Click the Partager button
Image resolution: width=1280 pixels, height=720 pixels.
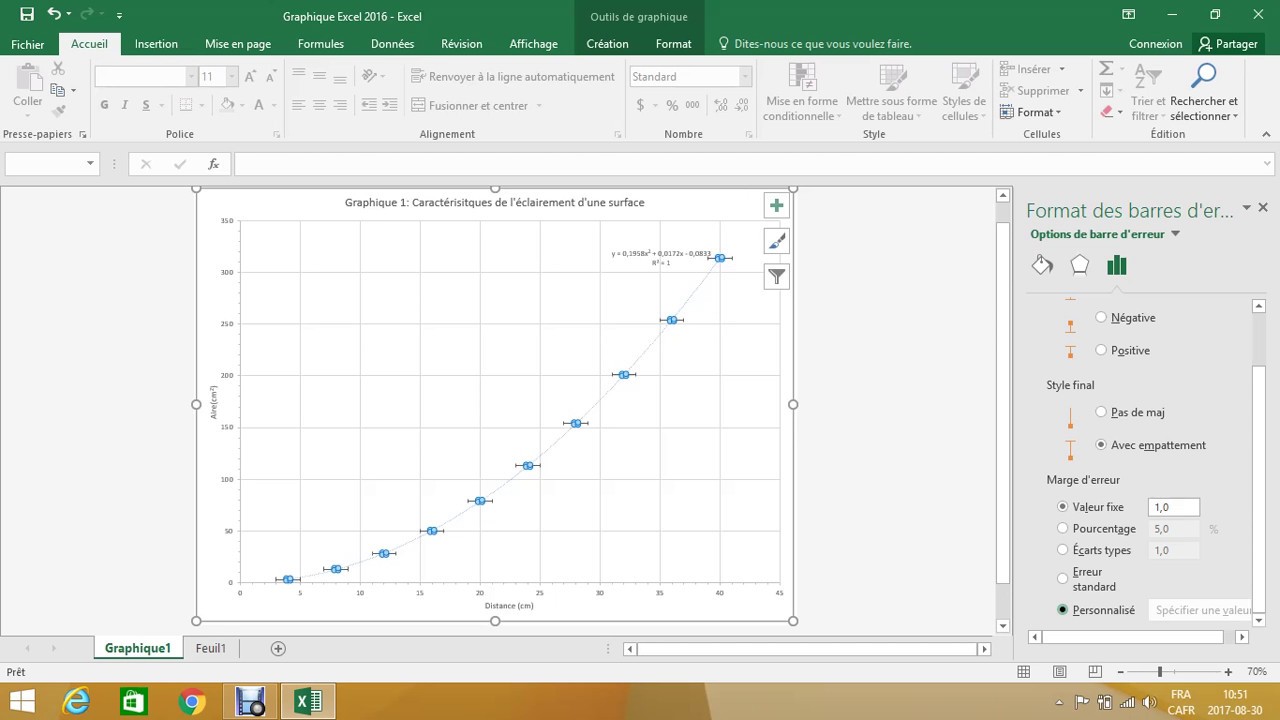point(1229,44)
